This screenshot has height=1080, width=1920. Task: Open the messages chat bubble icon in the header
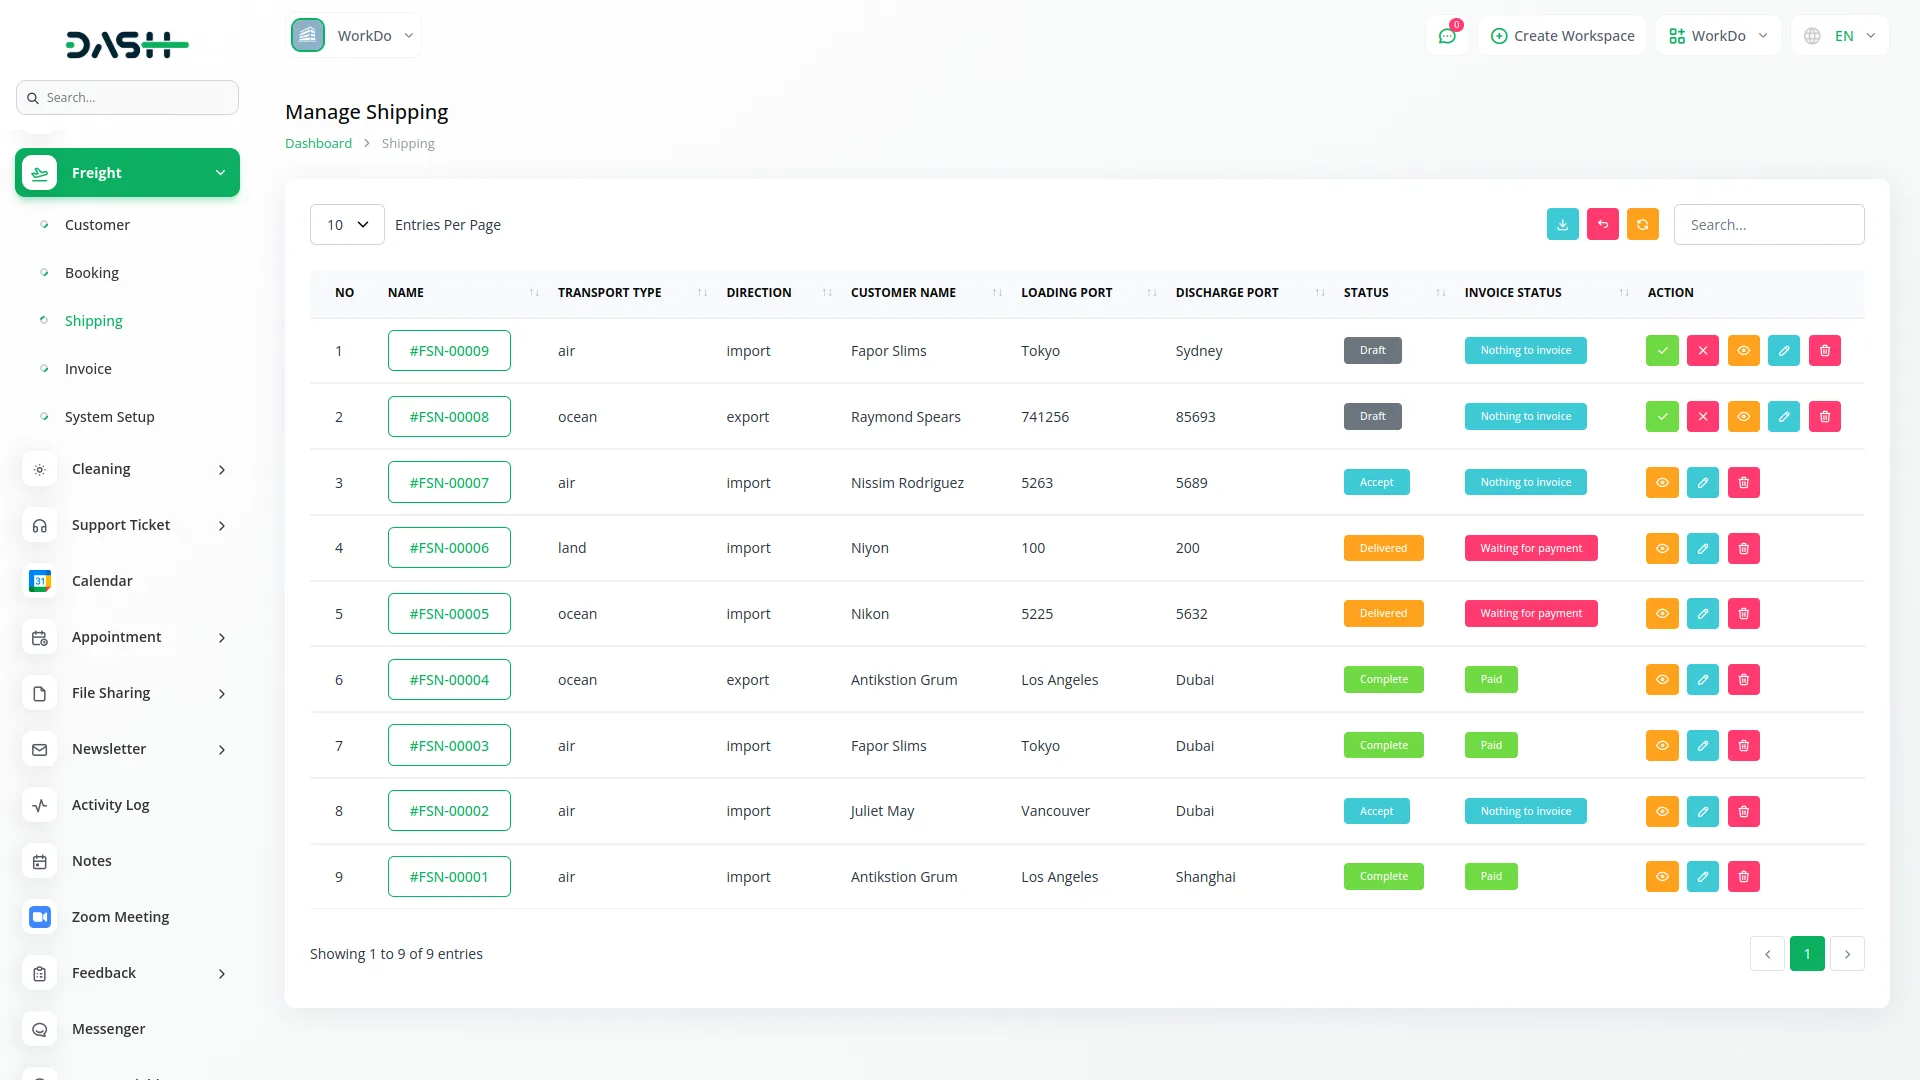point(1447,35)
